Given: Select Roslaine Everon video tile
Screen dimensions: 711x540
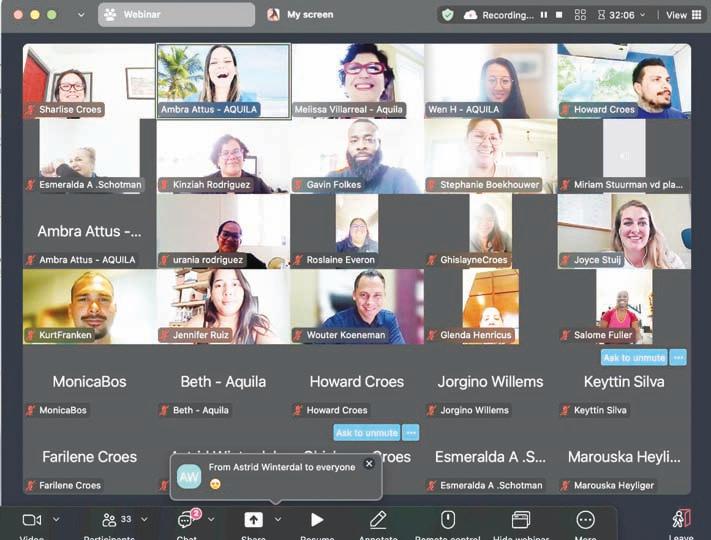Looking at the screenshot, I should click(357, 231).
